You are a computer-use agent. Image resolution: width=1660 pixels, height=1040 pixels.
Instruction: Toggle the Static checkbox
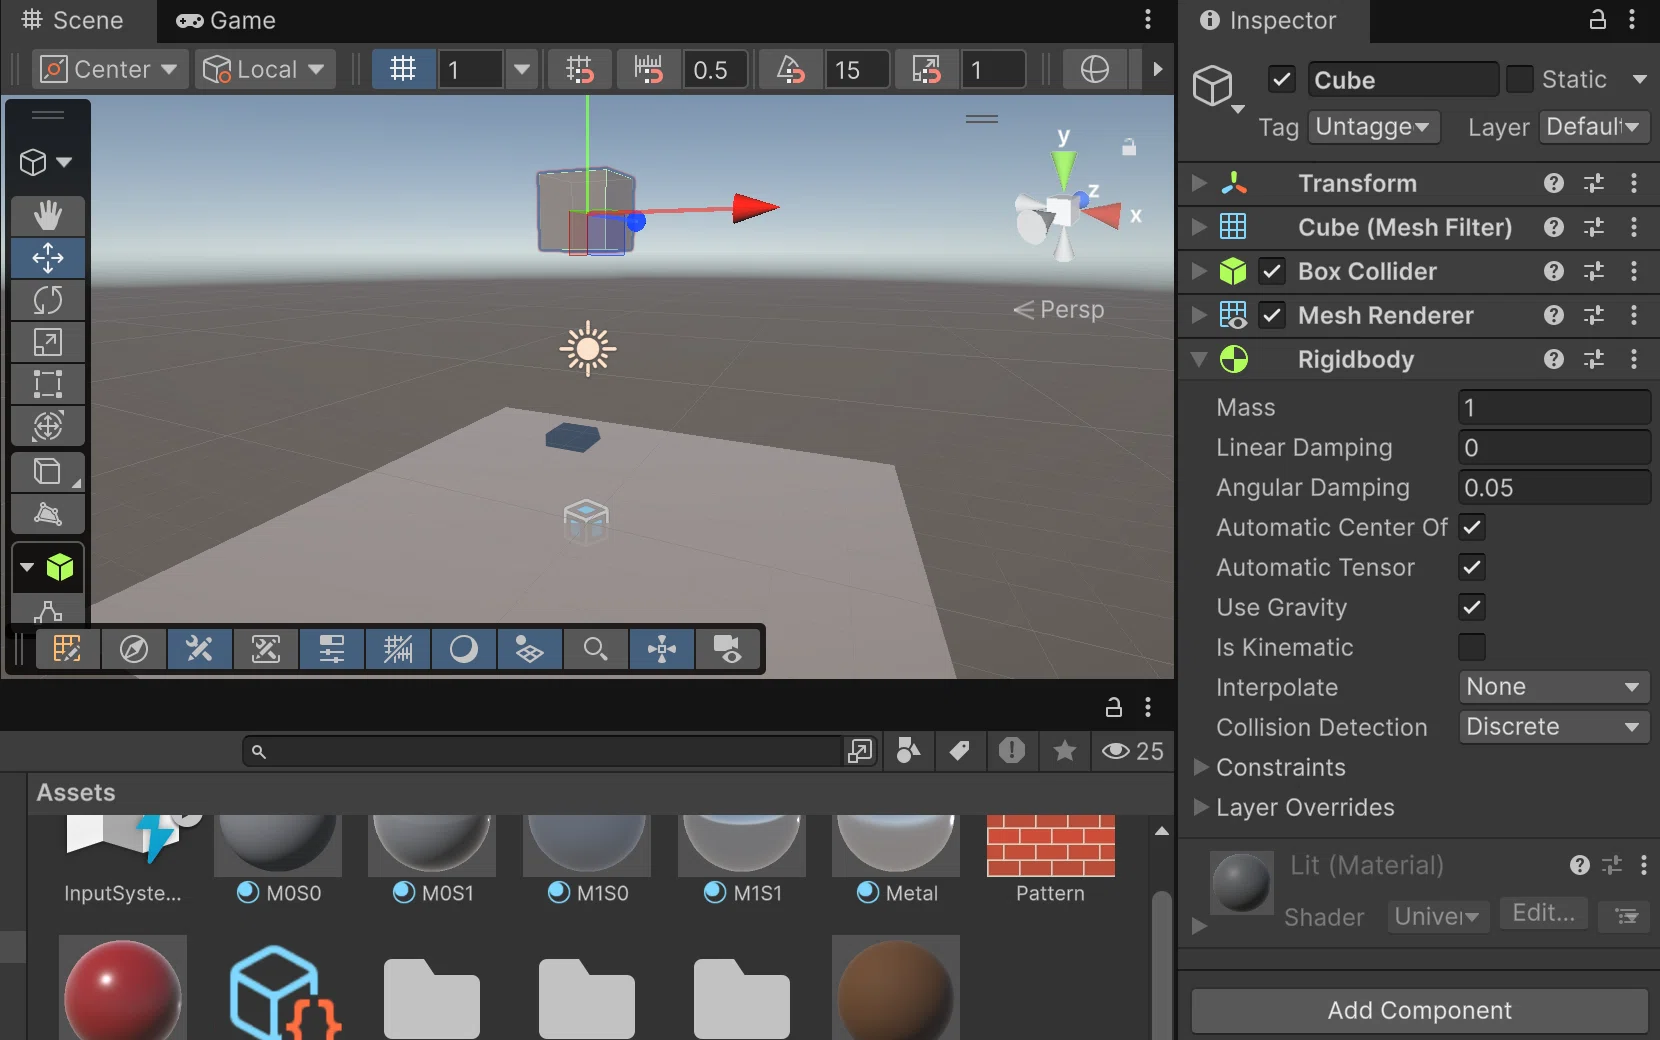tap(1519, 79)
